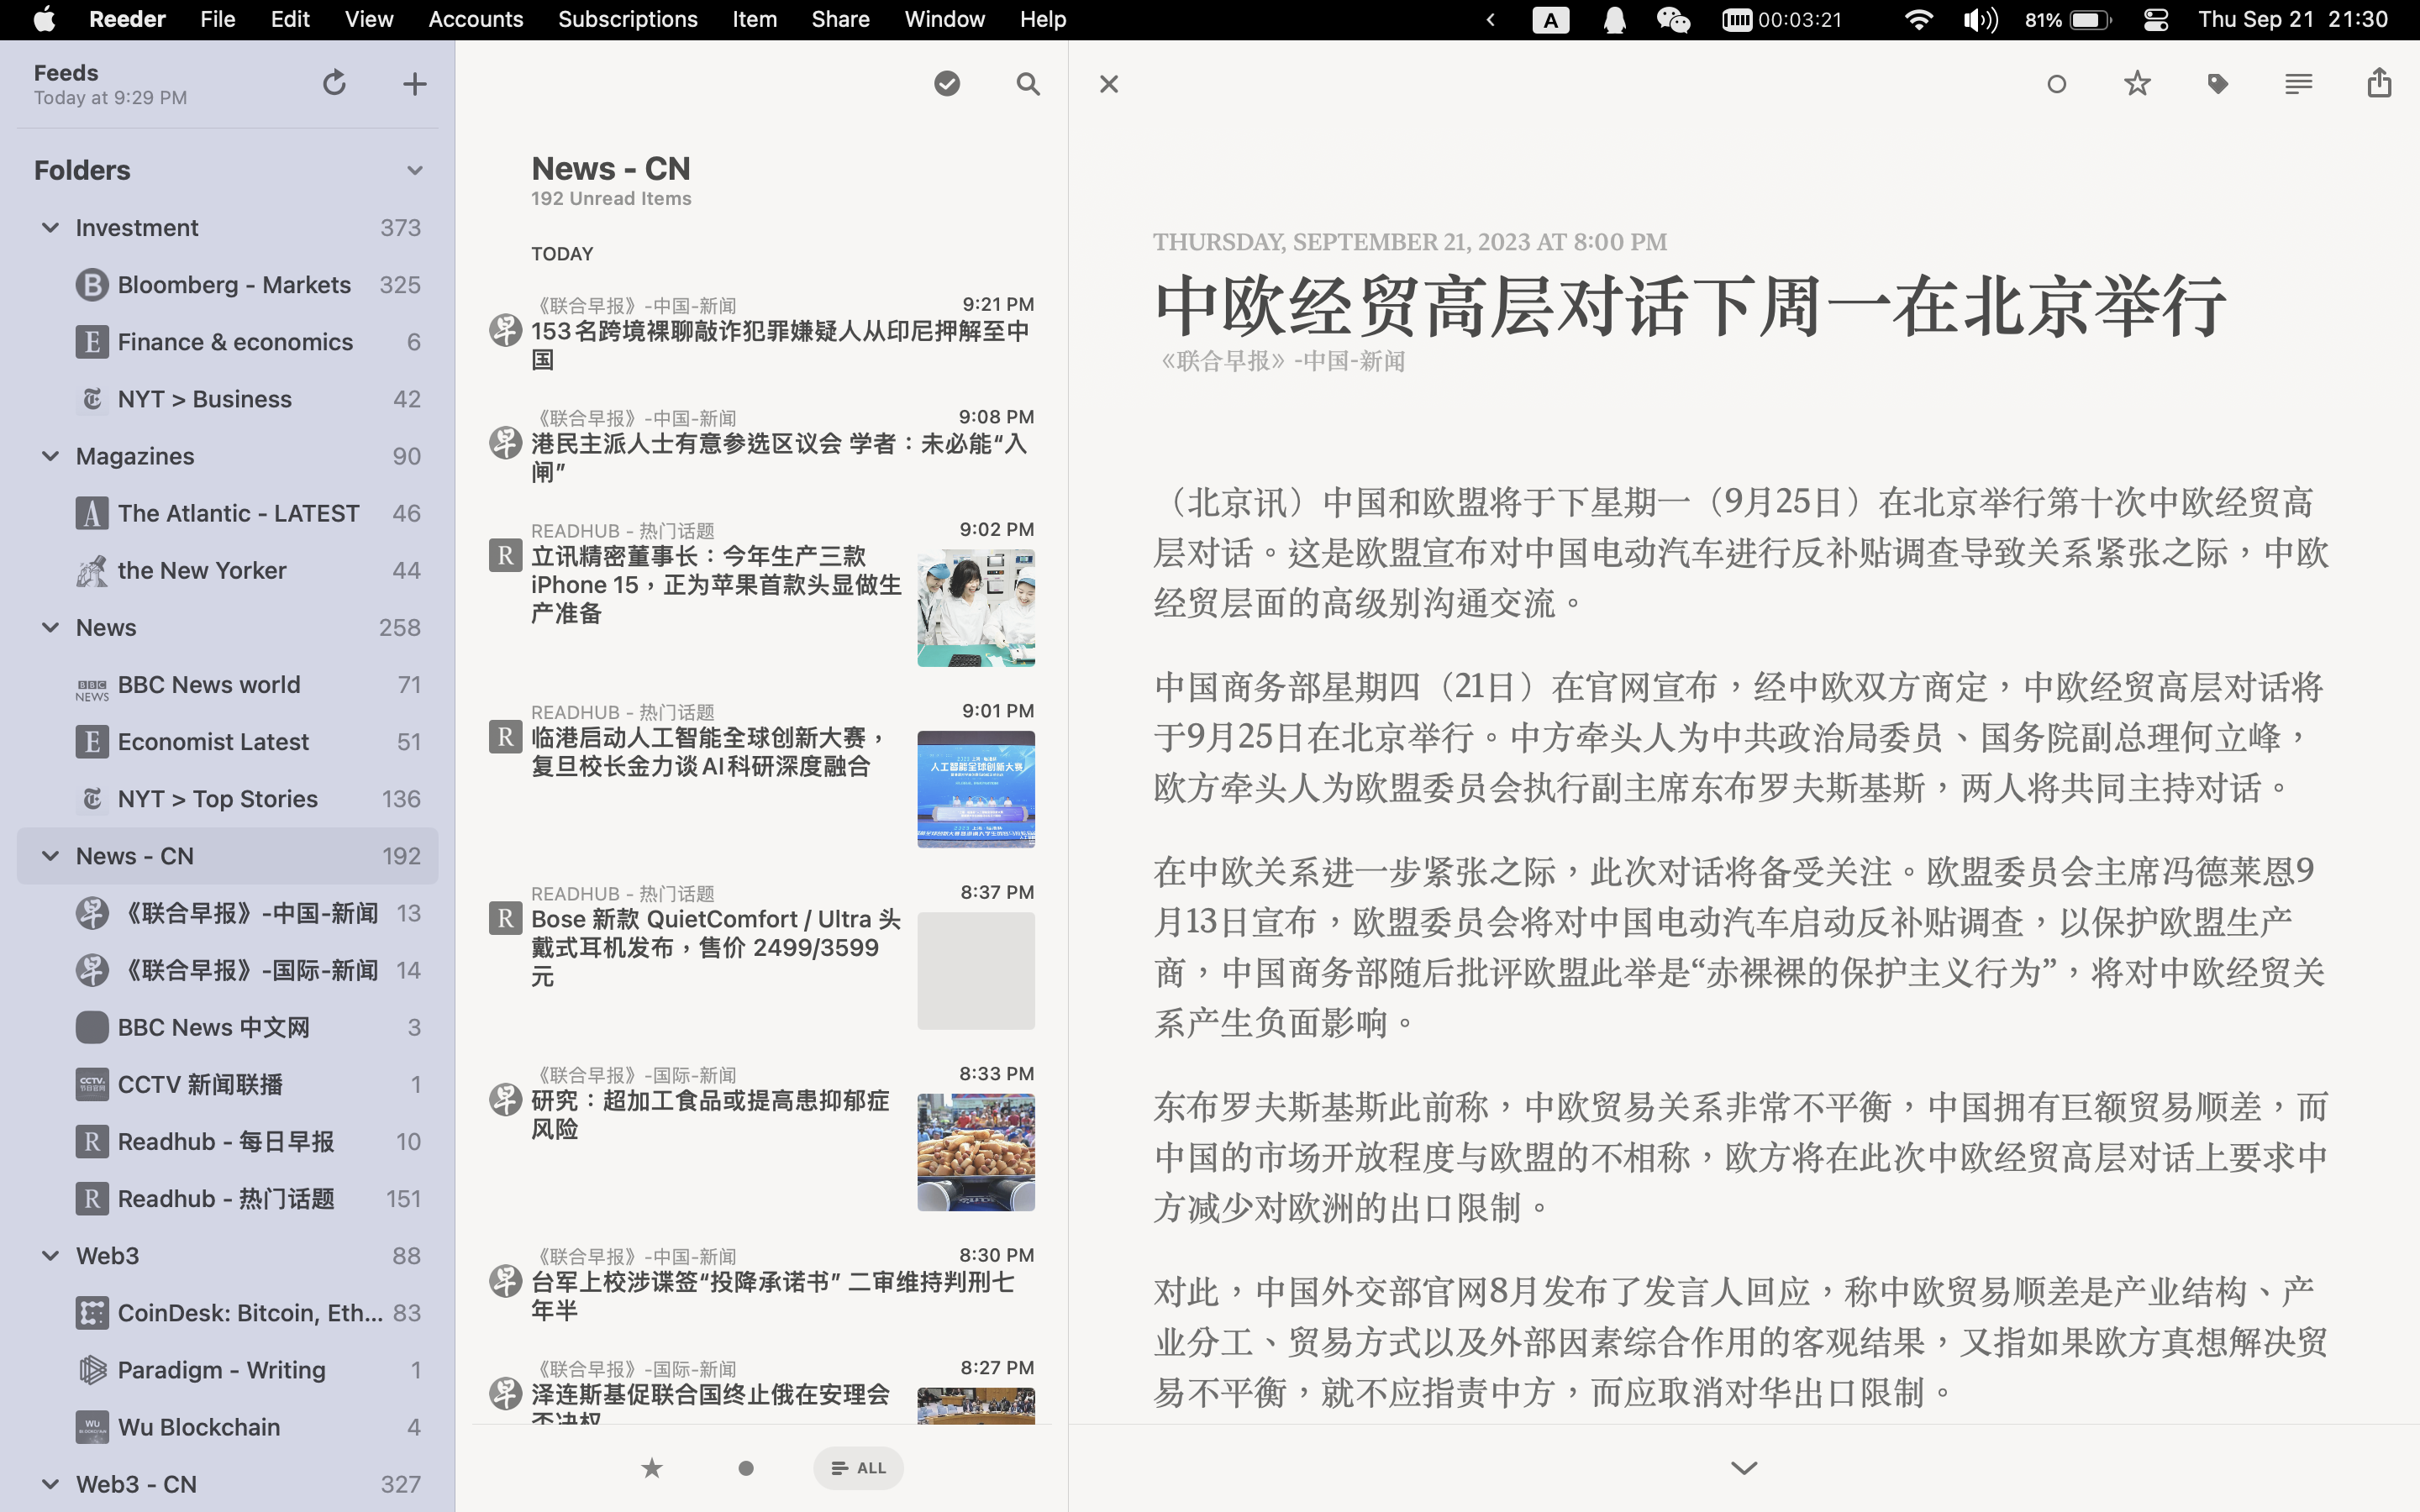The image size is (2420, 1512).
Task: Select the New Yorker feed
Action: pos(228,570)
